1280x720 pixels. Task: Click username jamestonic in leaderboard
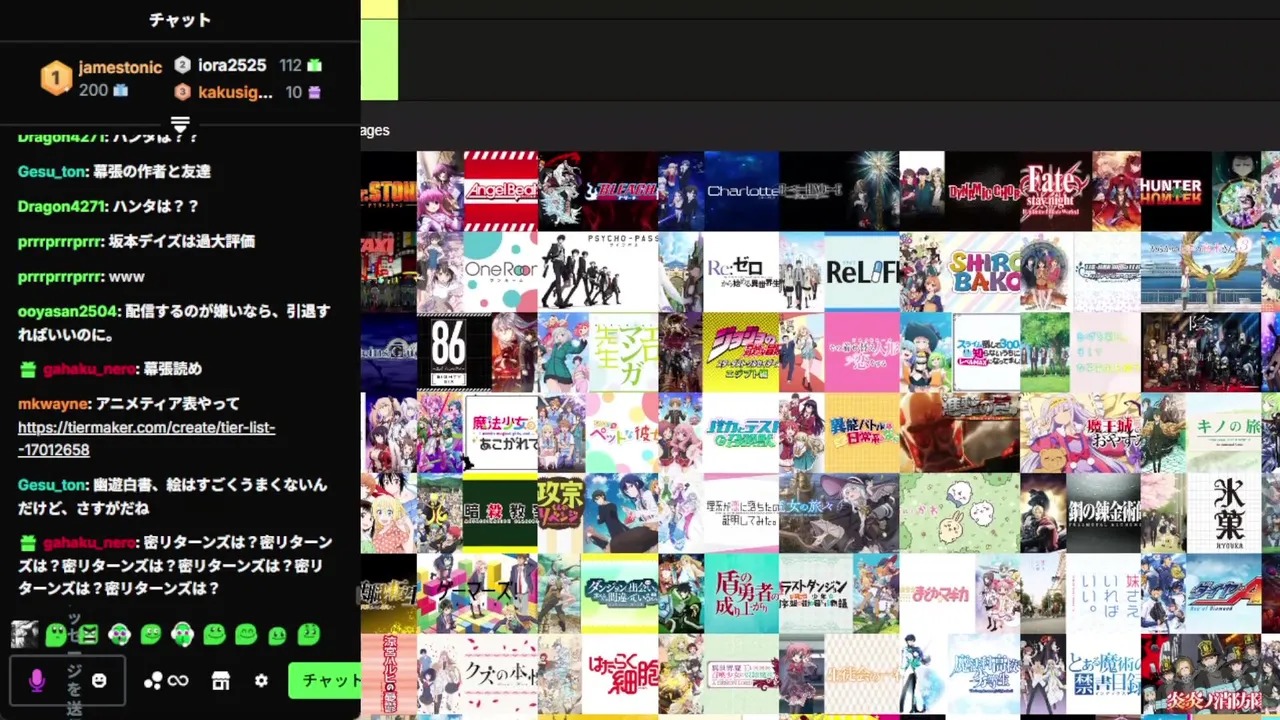coord(120,67)
